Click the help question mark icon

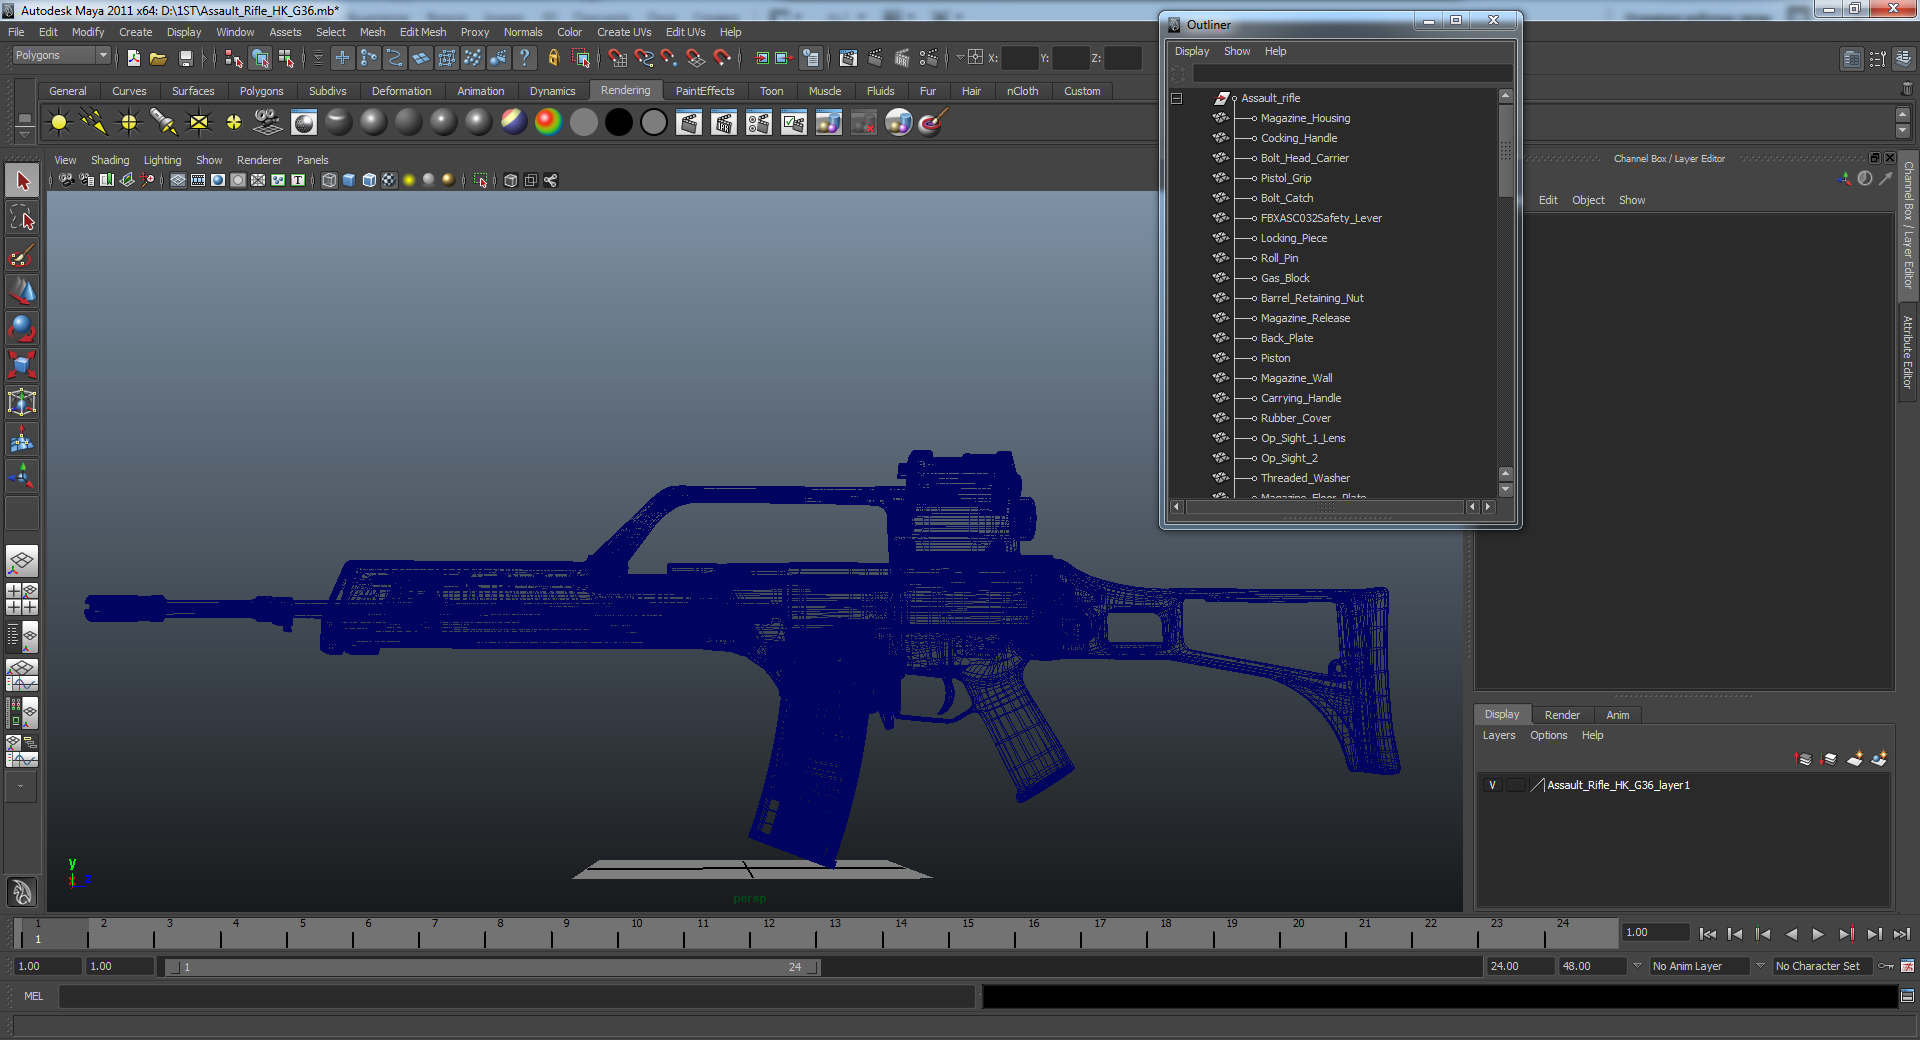524,58
